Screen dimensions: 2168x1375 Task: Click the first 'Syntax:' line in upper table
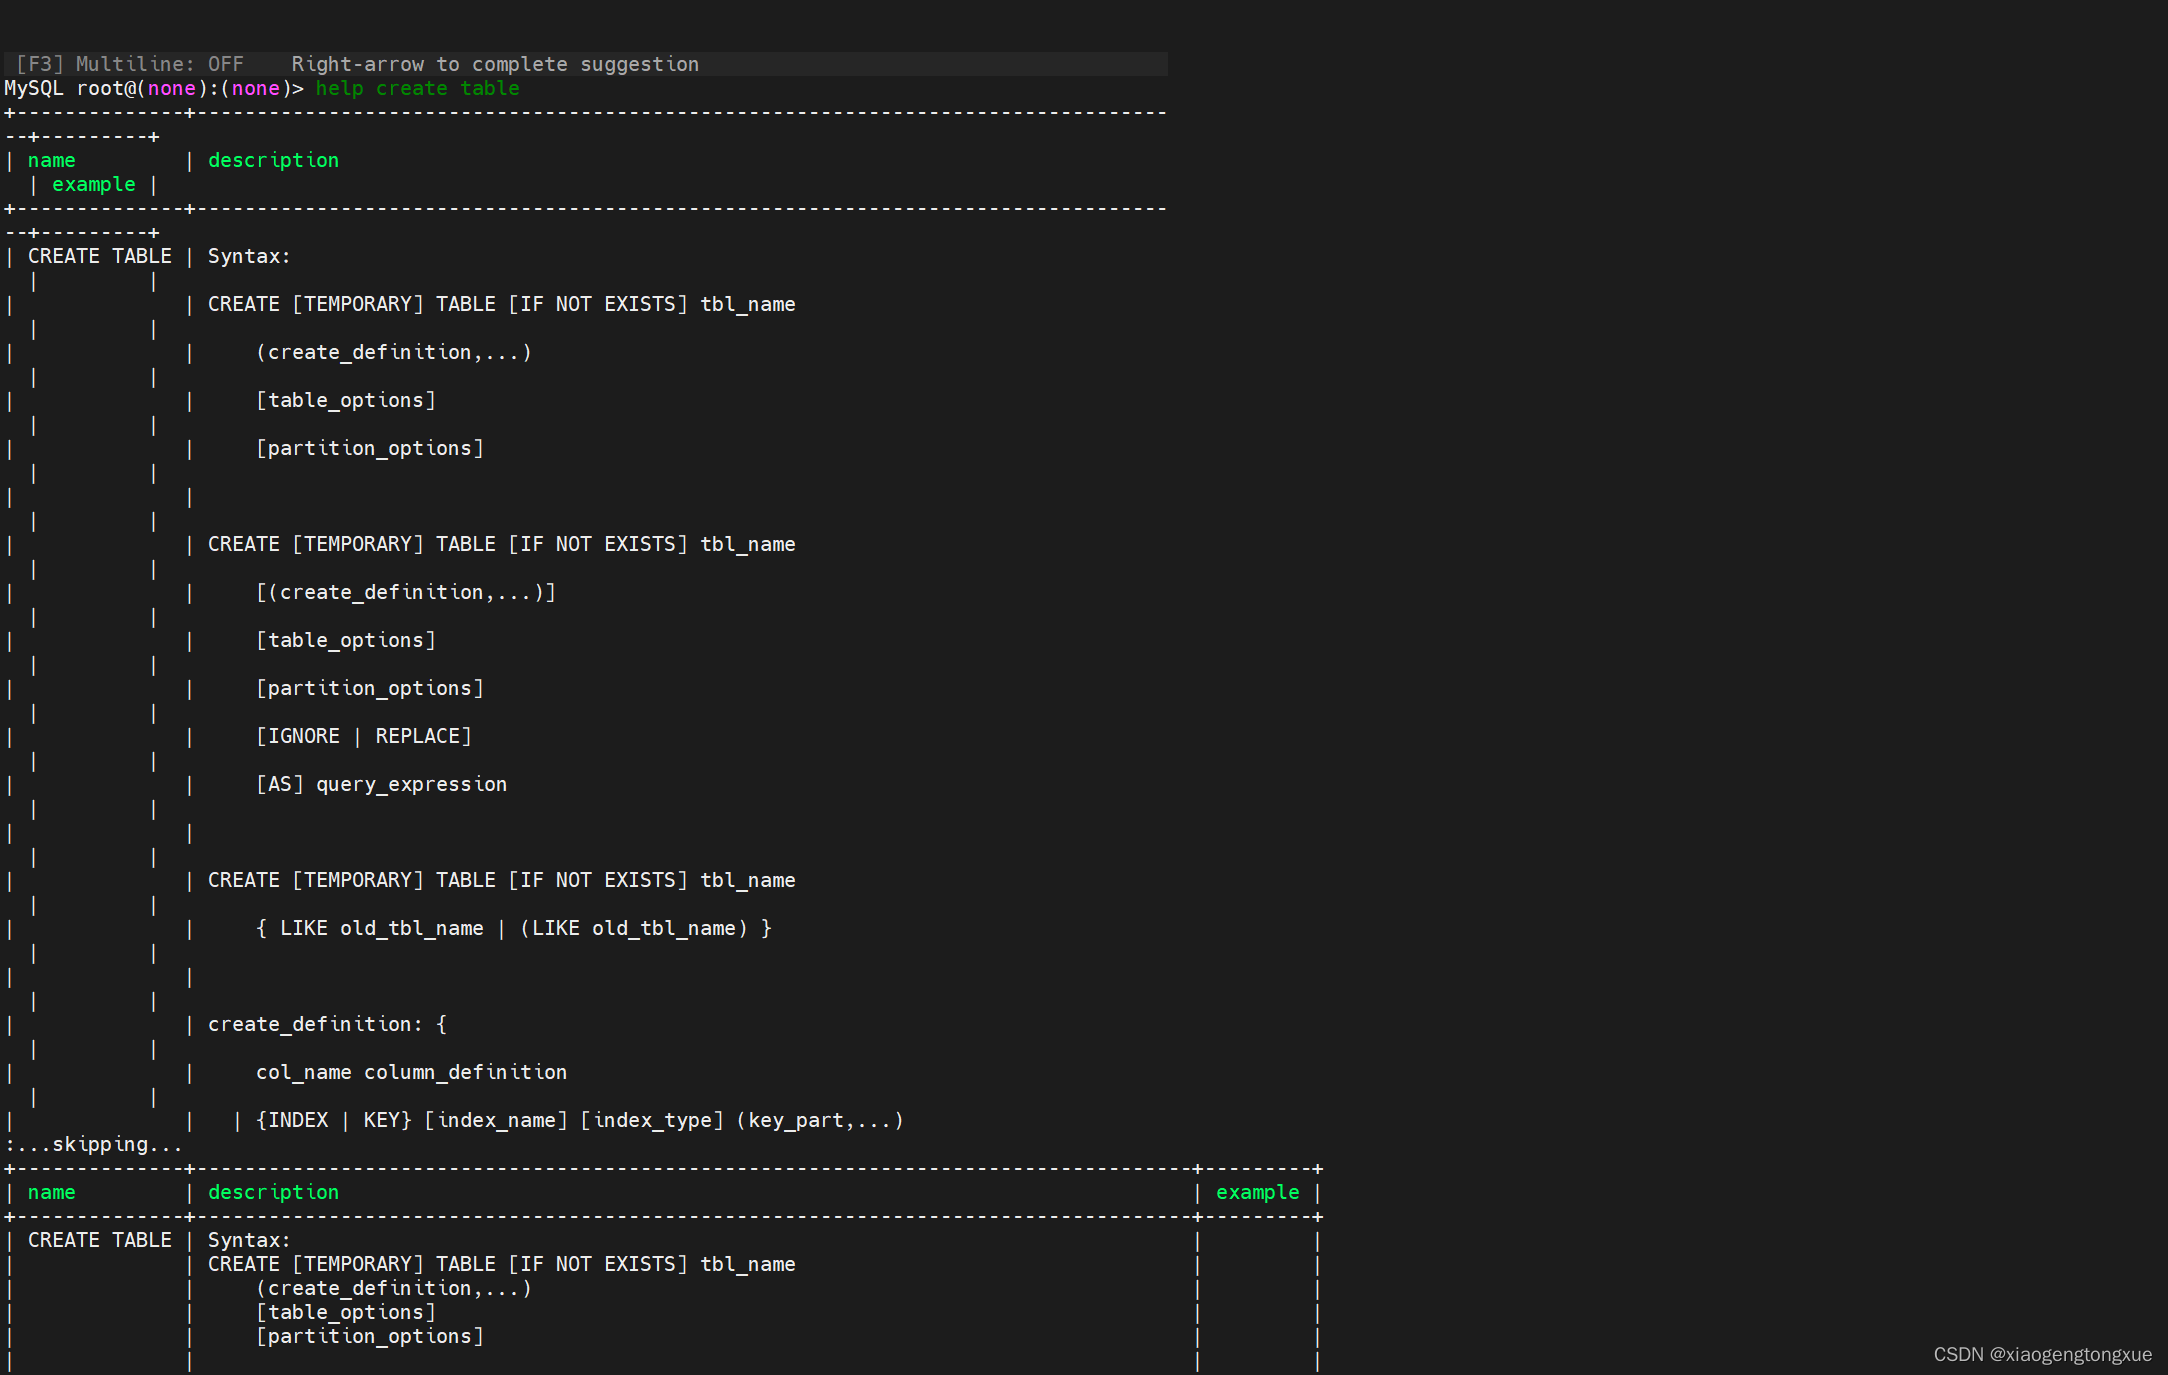(x=249, y=256)
